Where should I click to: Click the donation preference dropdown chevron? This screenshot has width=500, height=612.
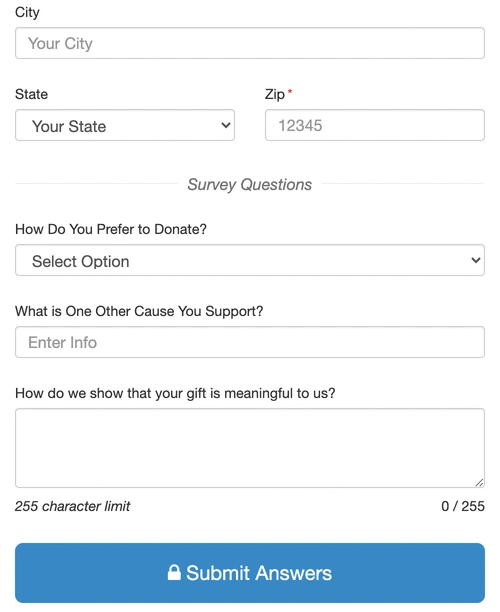[475, 260]
